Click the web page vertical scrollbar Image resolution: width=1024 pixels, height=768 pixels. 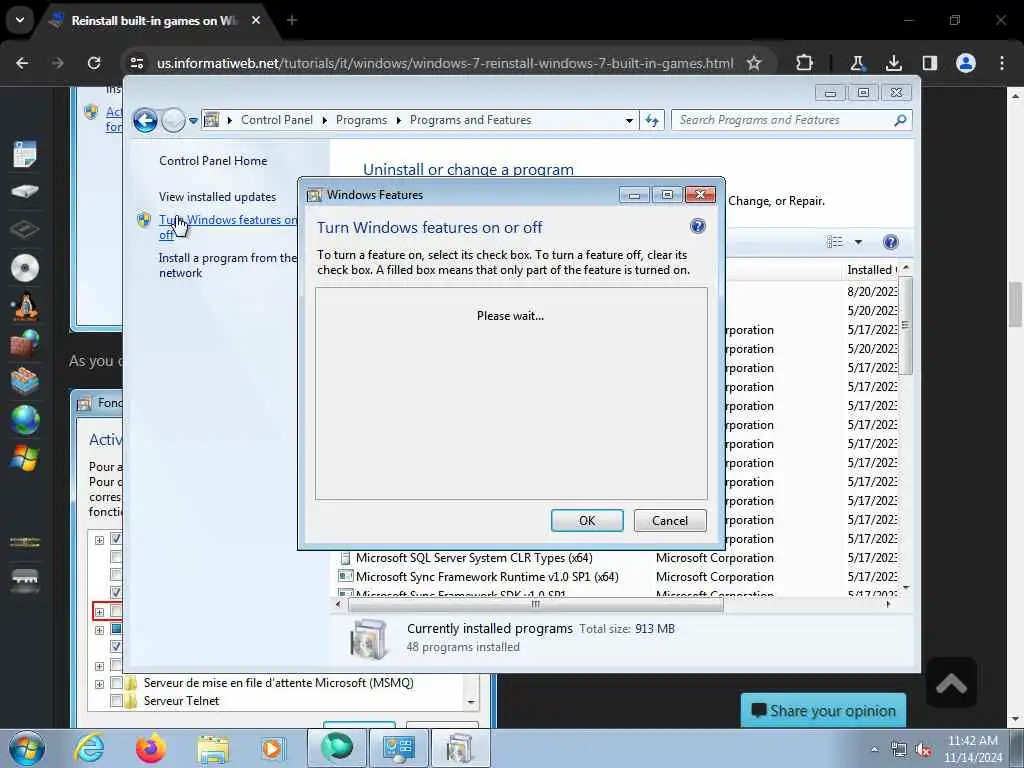coord(1015,304)
